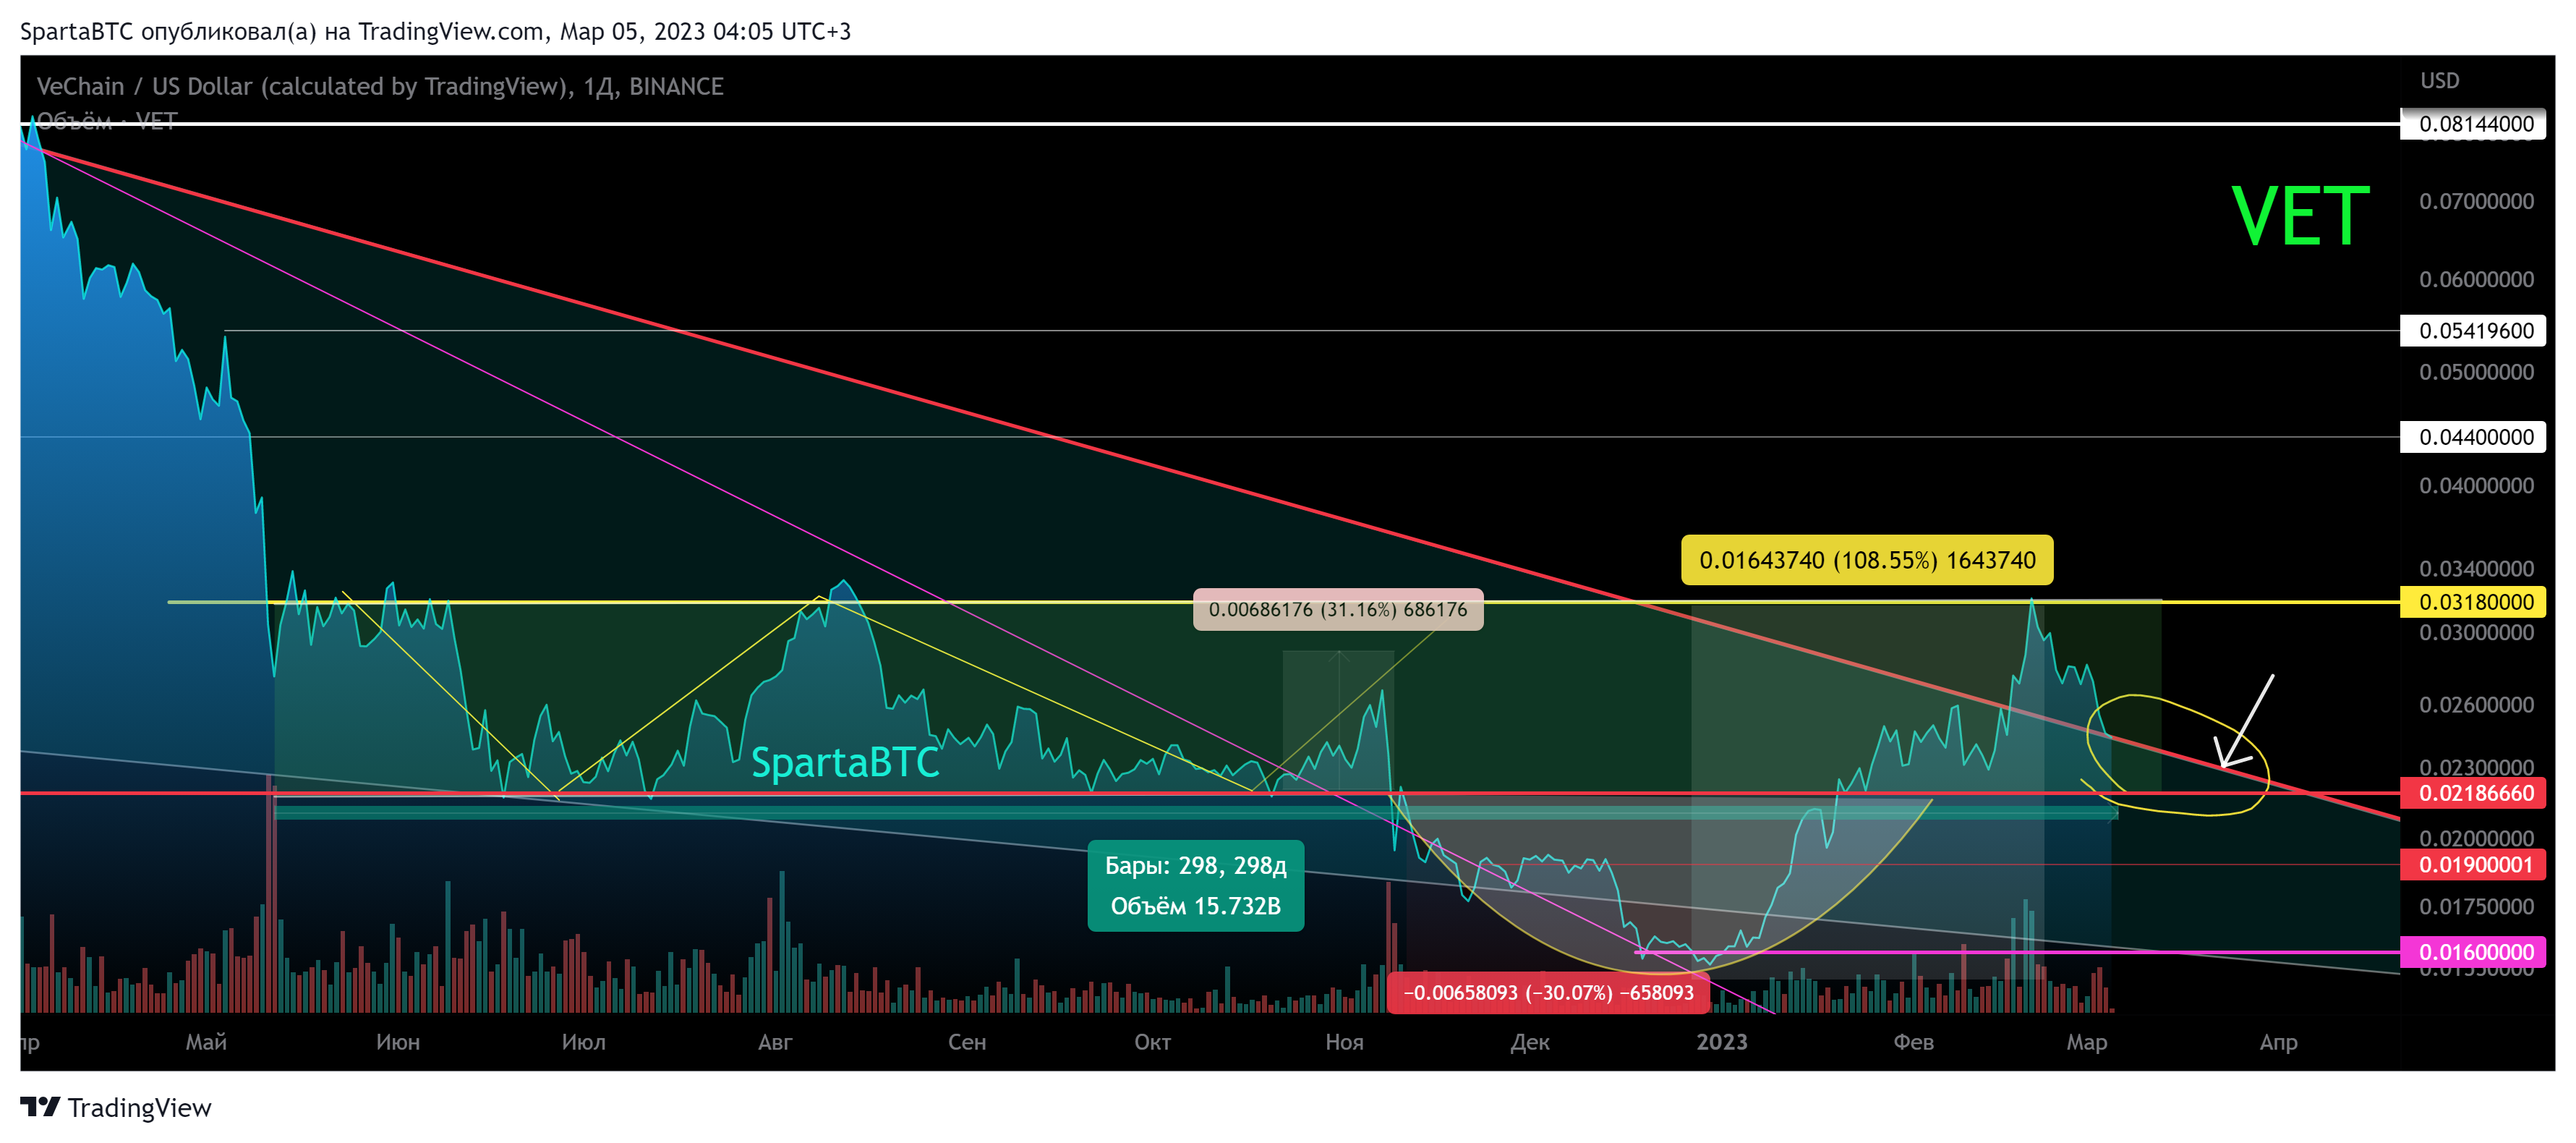Click the publication header by SpartaBTC
Image resolution: width=2576 pixels, height=1143 pixels.
436,31
